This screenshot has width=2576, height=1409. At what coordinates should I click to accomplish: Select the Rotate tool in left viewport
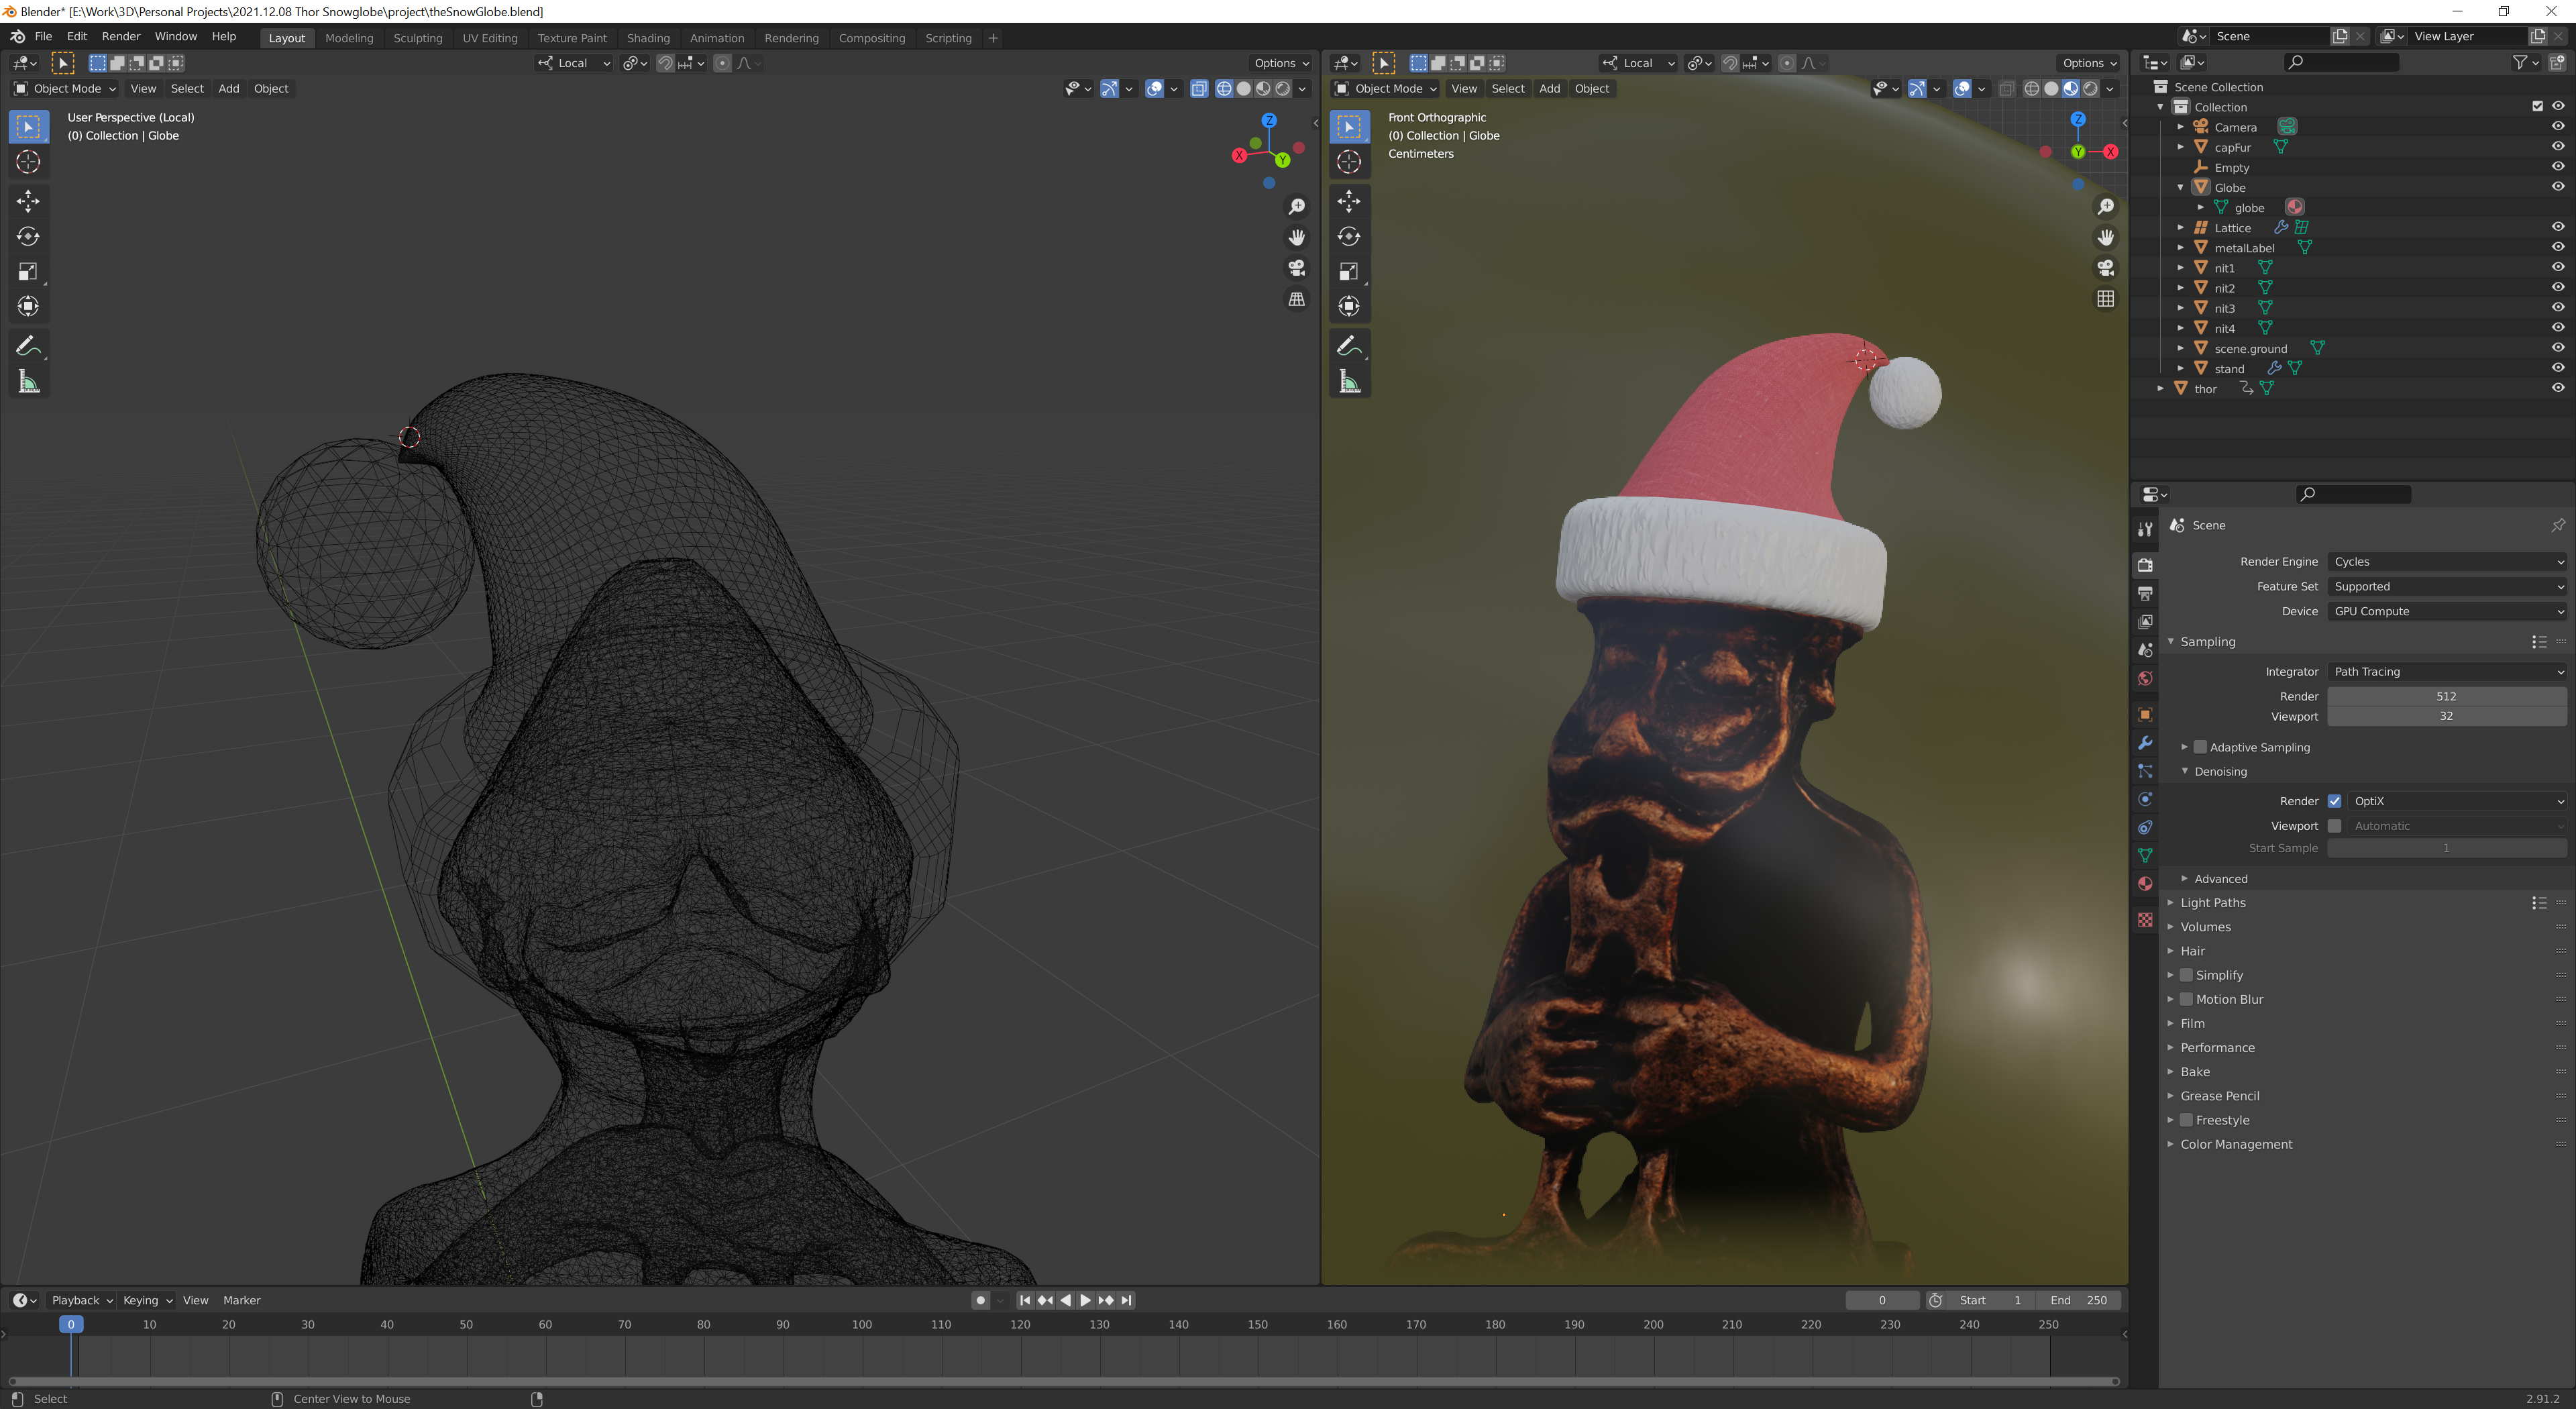click(28, 236)
